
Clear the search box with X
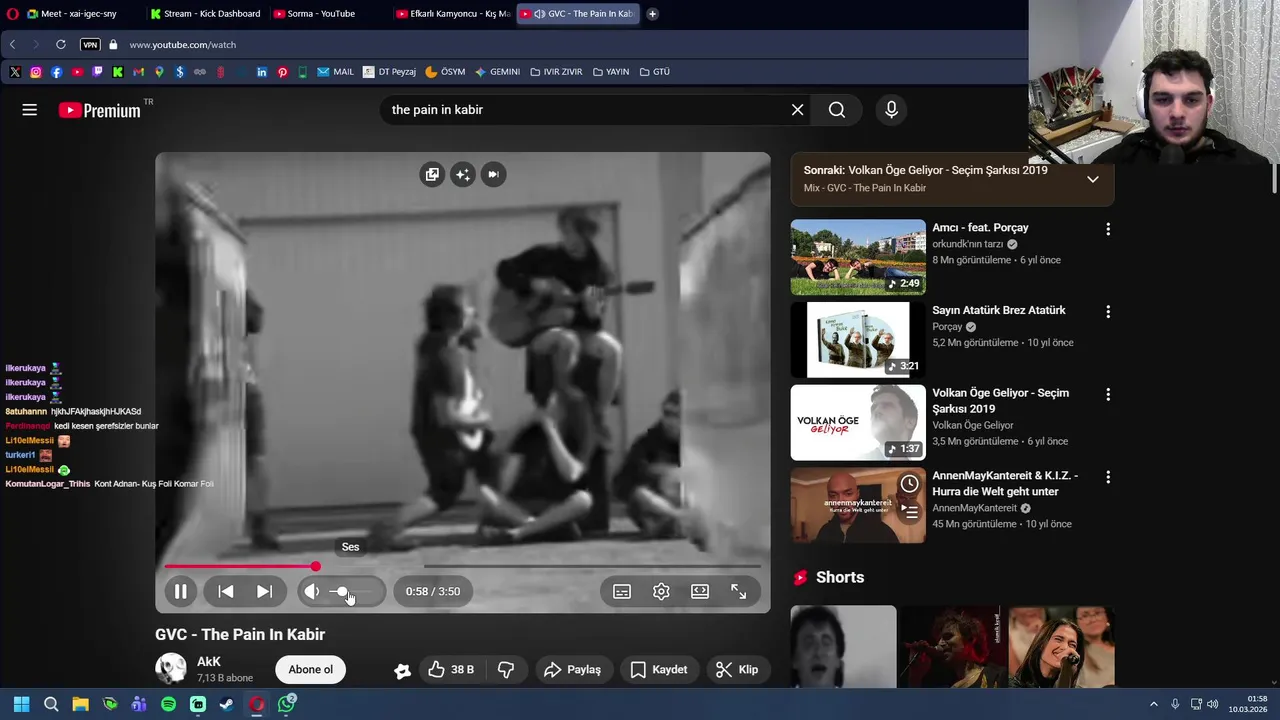[797, 110]
